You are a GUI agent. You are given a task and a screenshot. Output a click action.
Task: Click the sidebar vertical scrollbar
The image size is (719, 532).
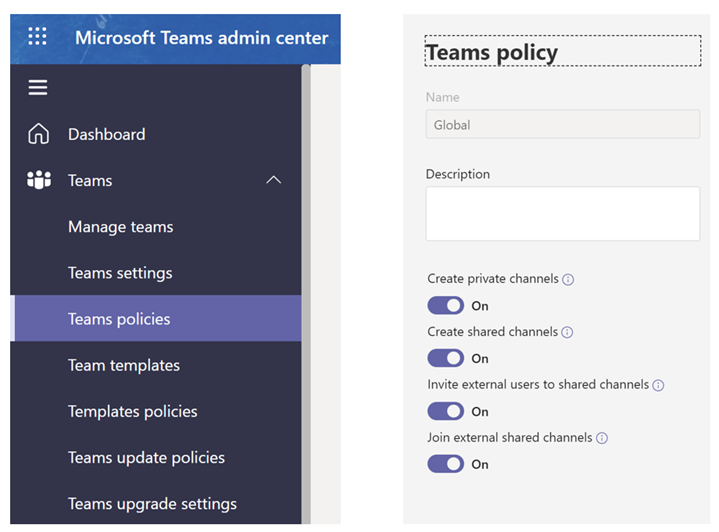pos(306,294)
